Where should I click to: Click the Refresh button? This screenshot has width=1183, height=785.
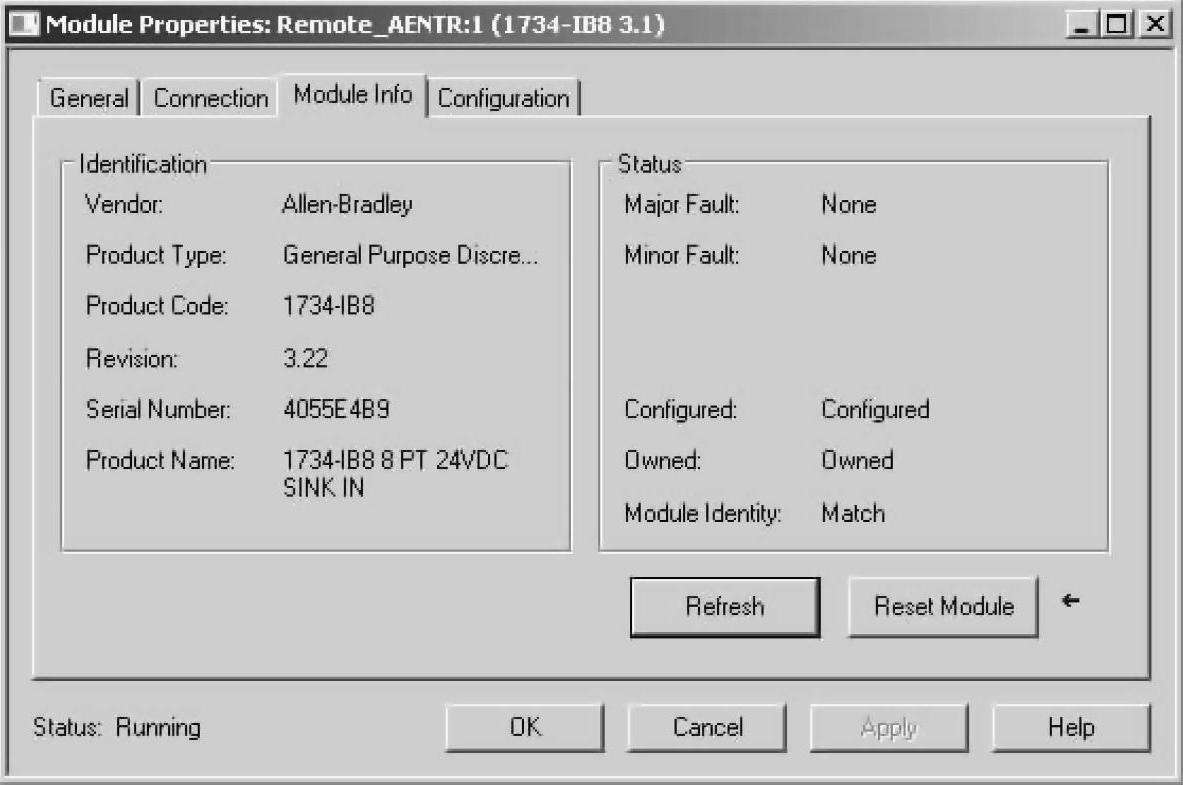[x=725, y=607]
